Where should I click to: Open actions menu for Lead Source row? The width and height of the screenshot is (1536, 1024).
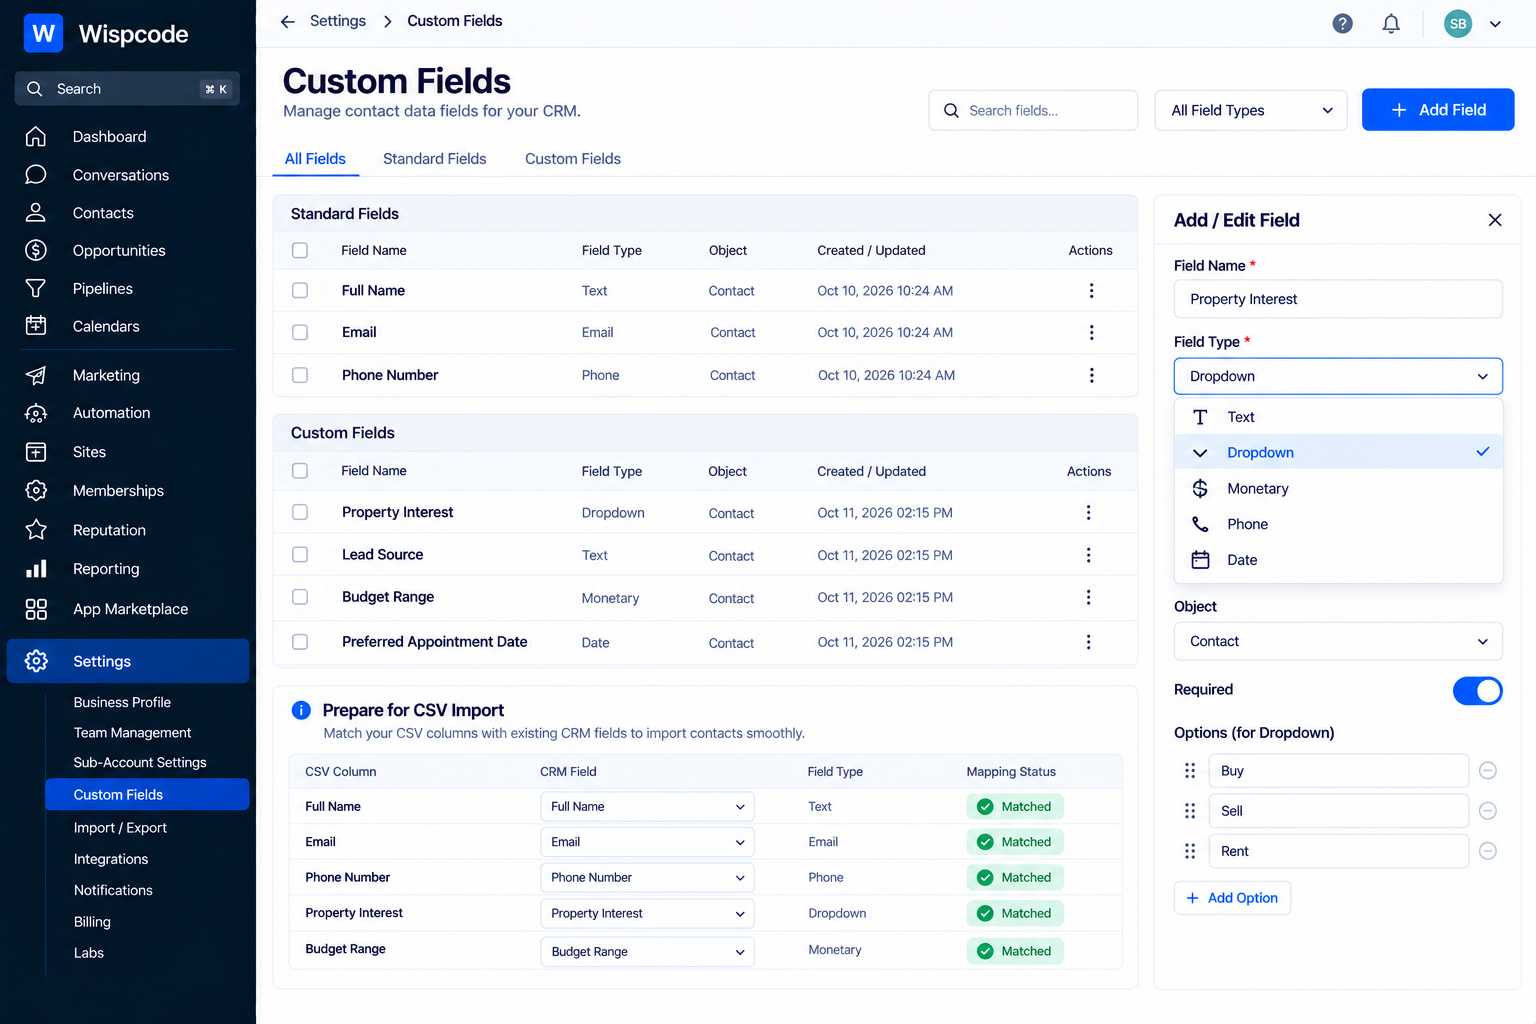[x=1088, y=555]
